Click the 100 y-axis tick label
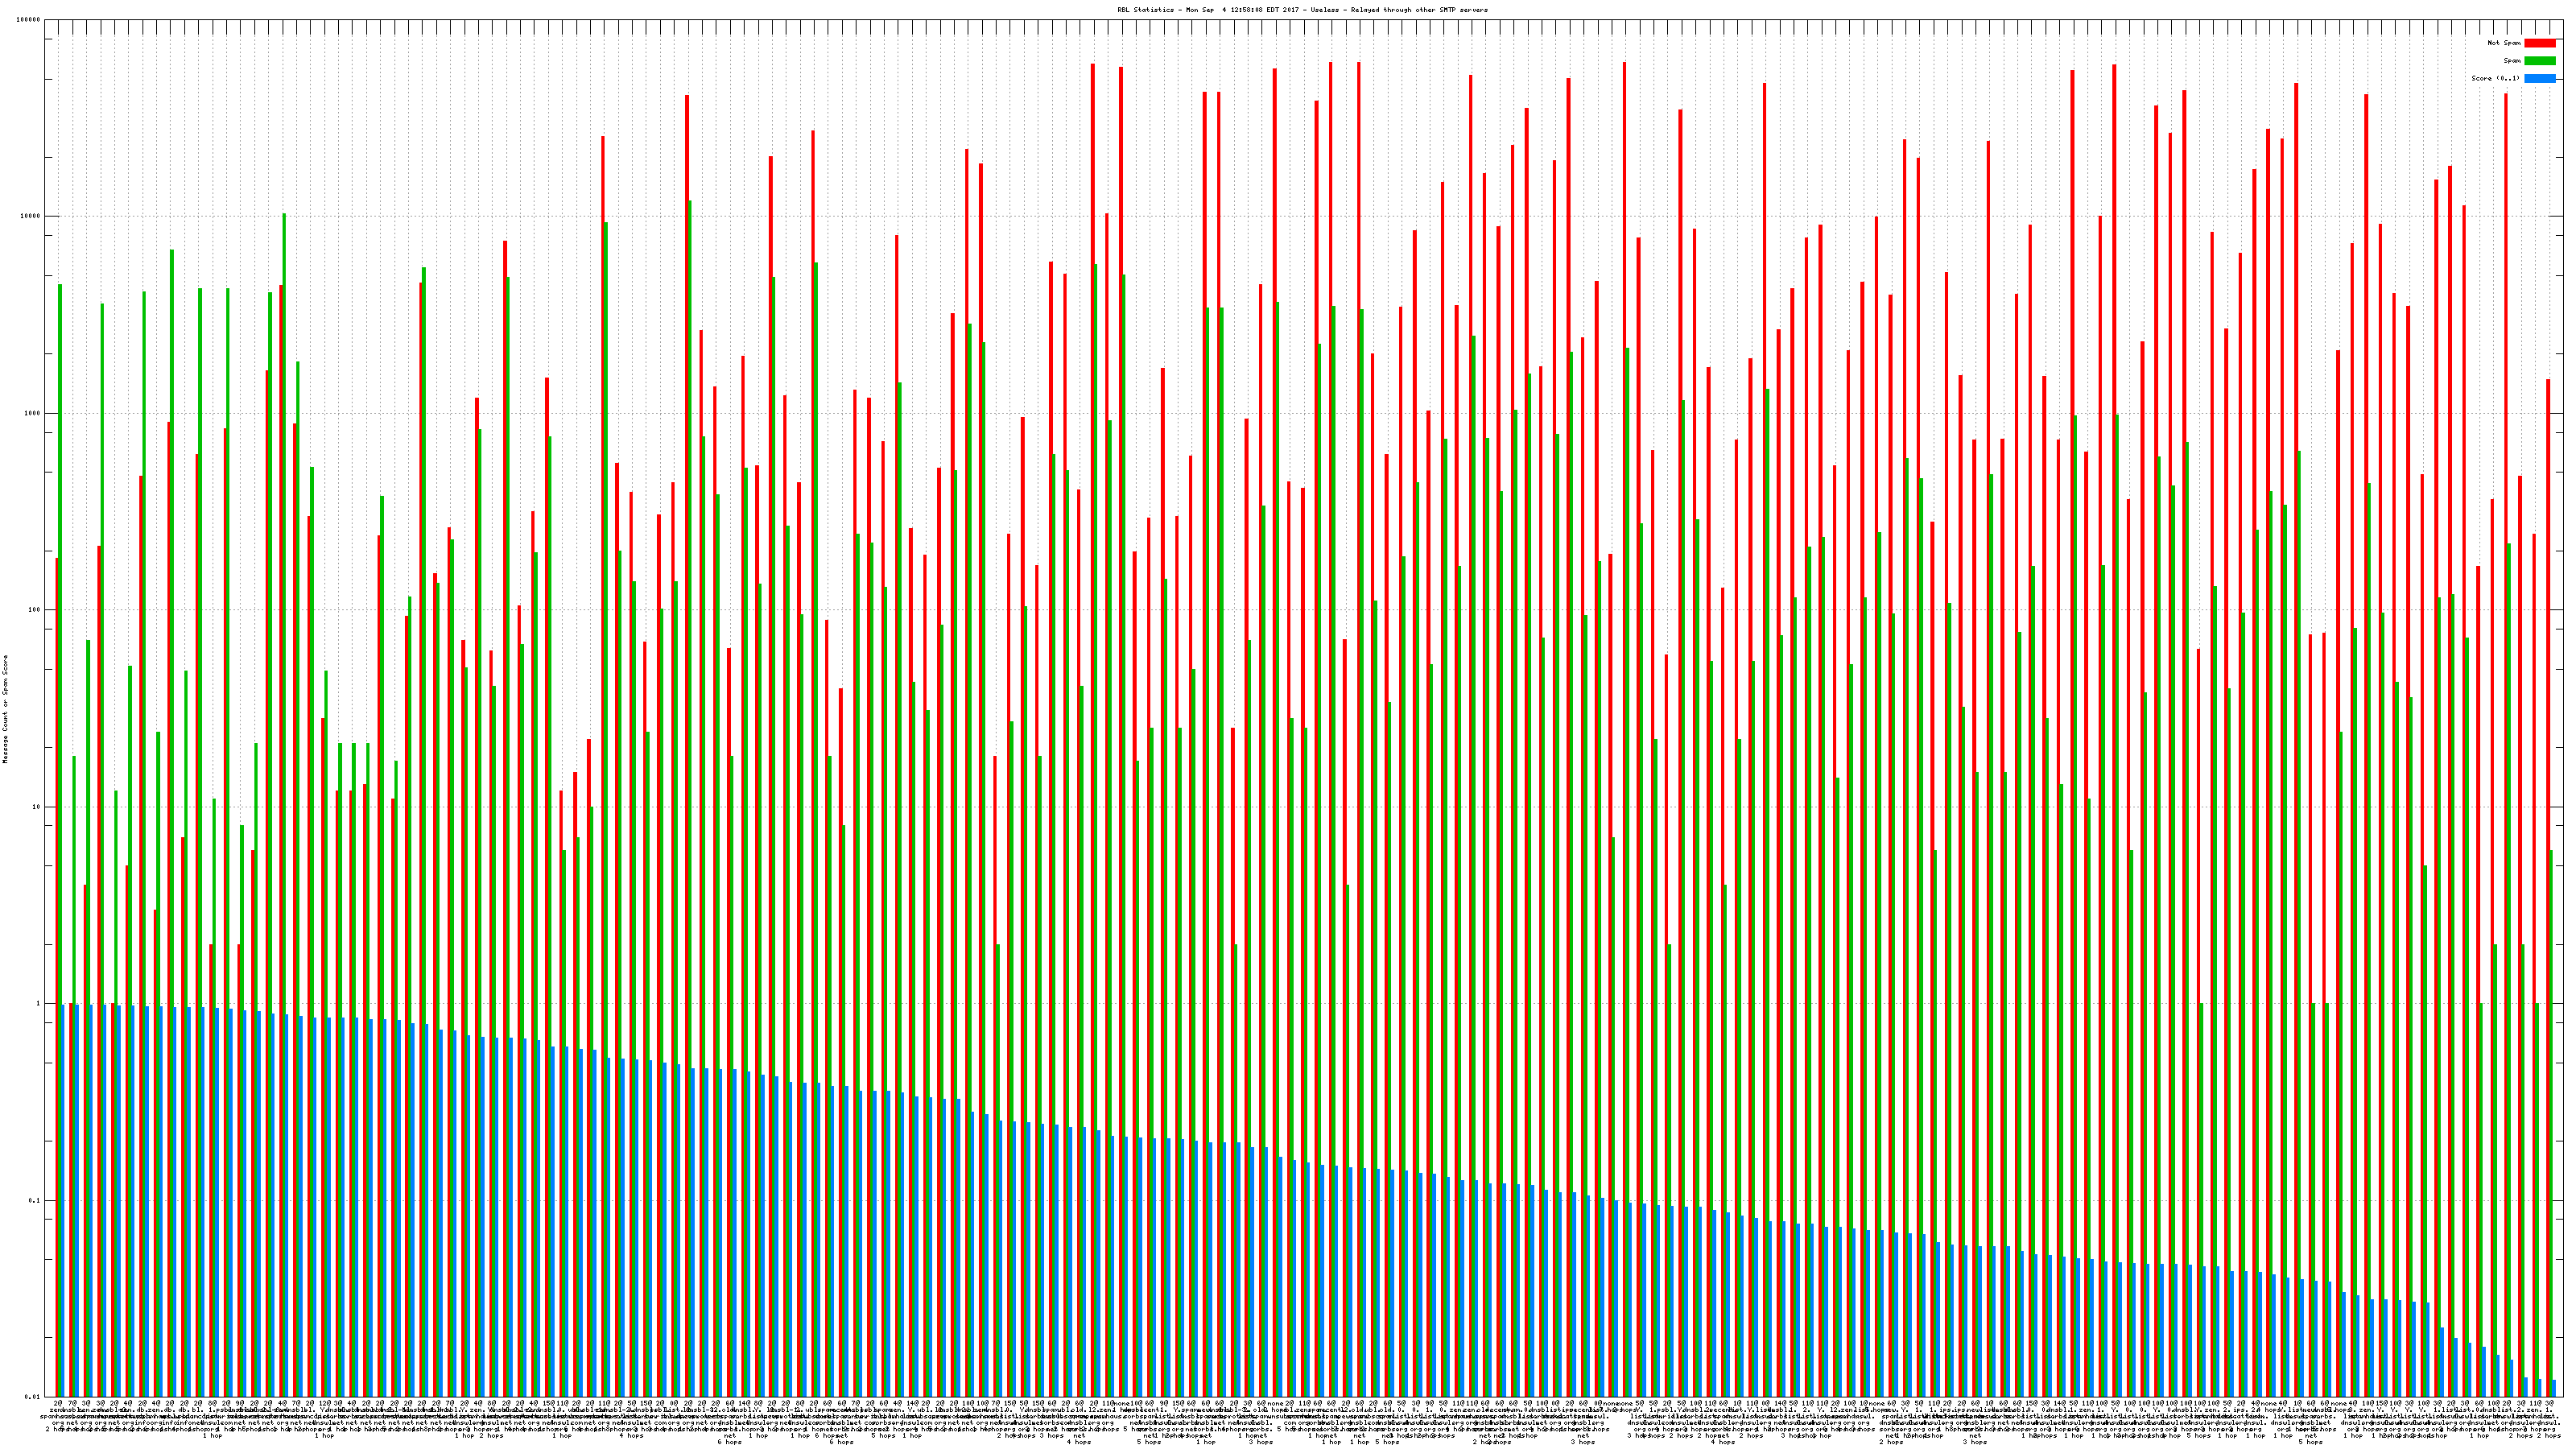Screen dimensions: 2576x1449 tap(35, 610)
